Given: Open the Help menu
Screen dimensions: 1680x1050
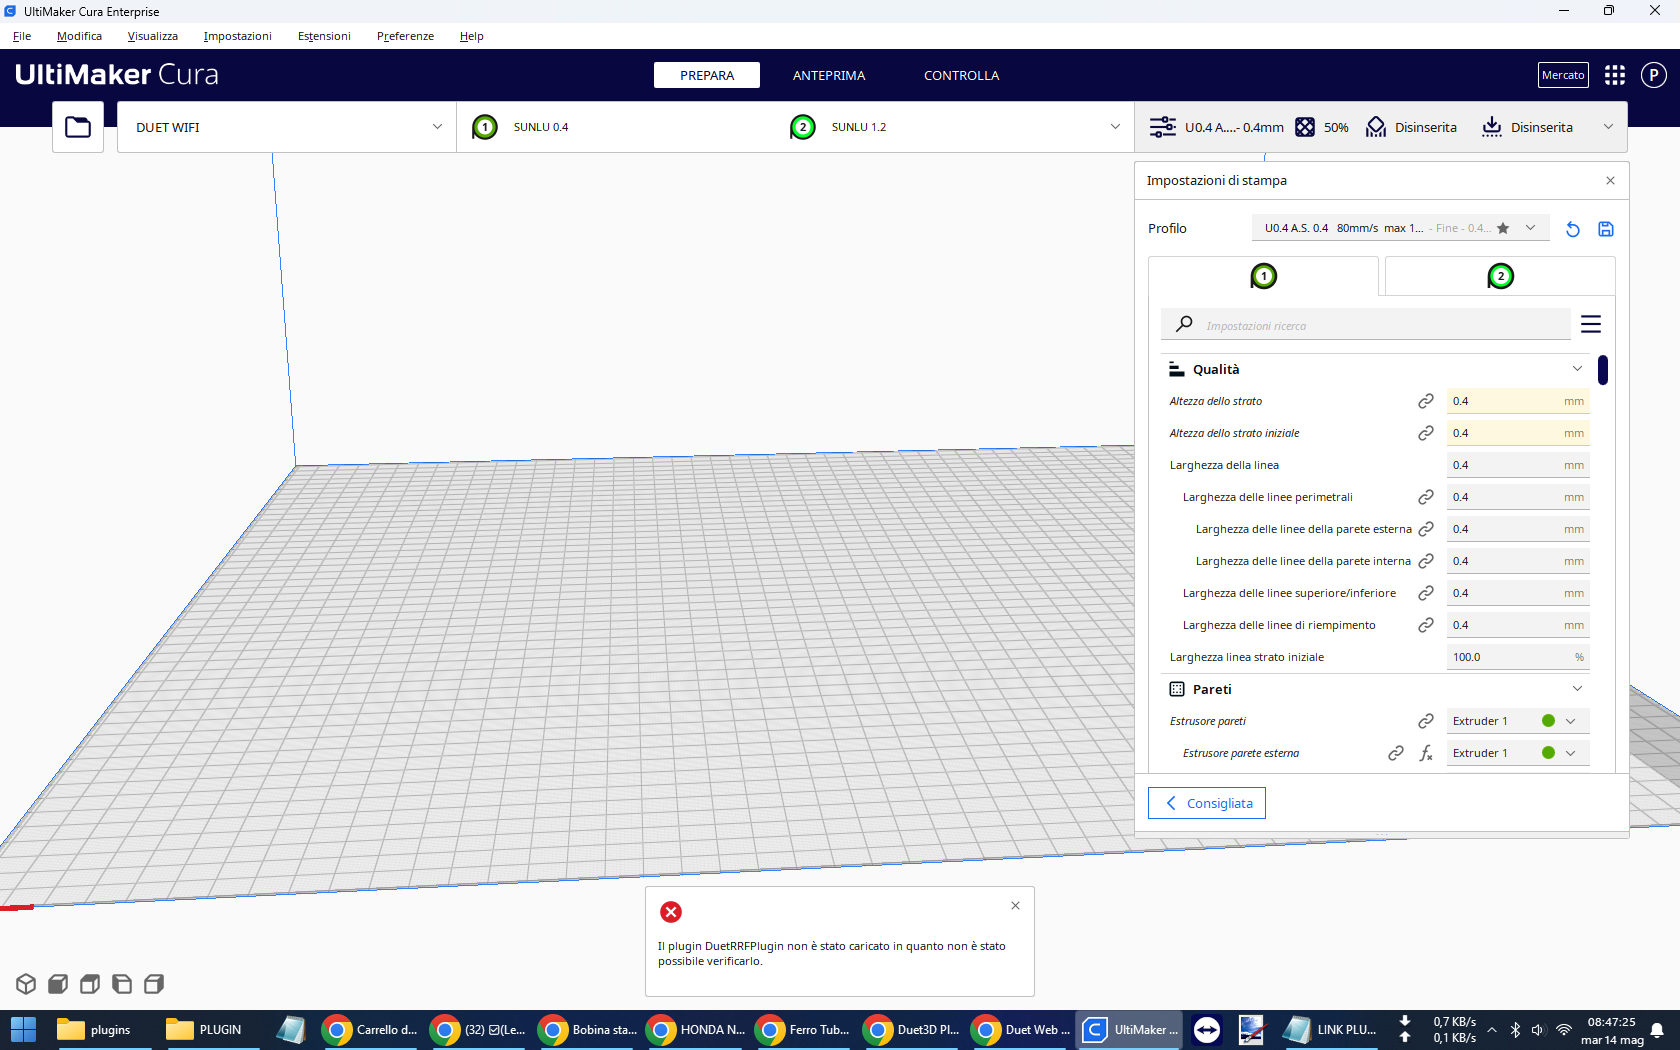Looking at the screenshot, I should pos(471,36).
